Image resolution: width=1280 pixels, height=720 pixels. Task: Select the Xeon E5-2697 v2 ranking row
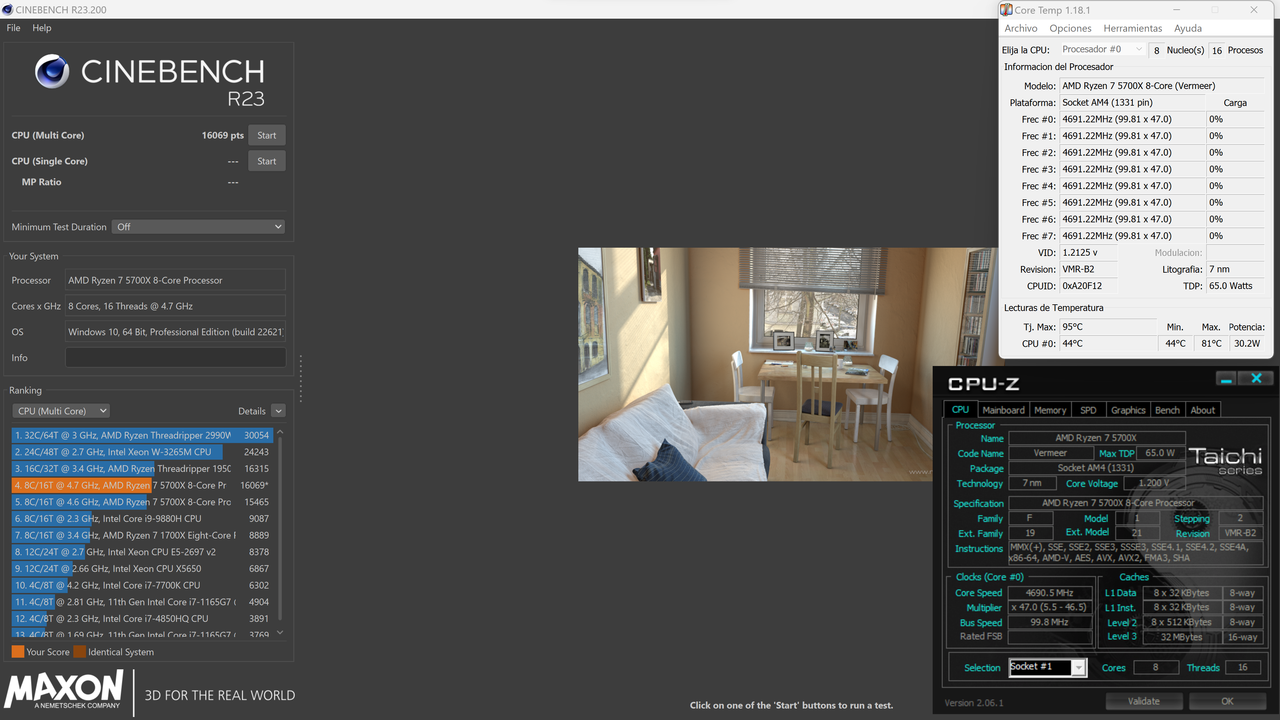pos(142,552)
